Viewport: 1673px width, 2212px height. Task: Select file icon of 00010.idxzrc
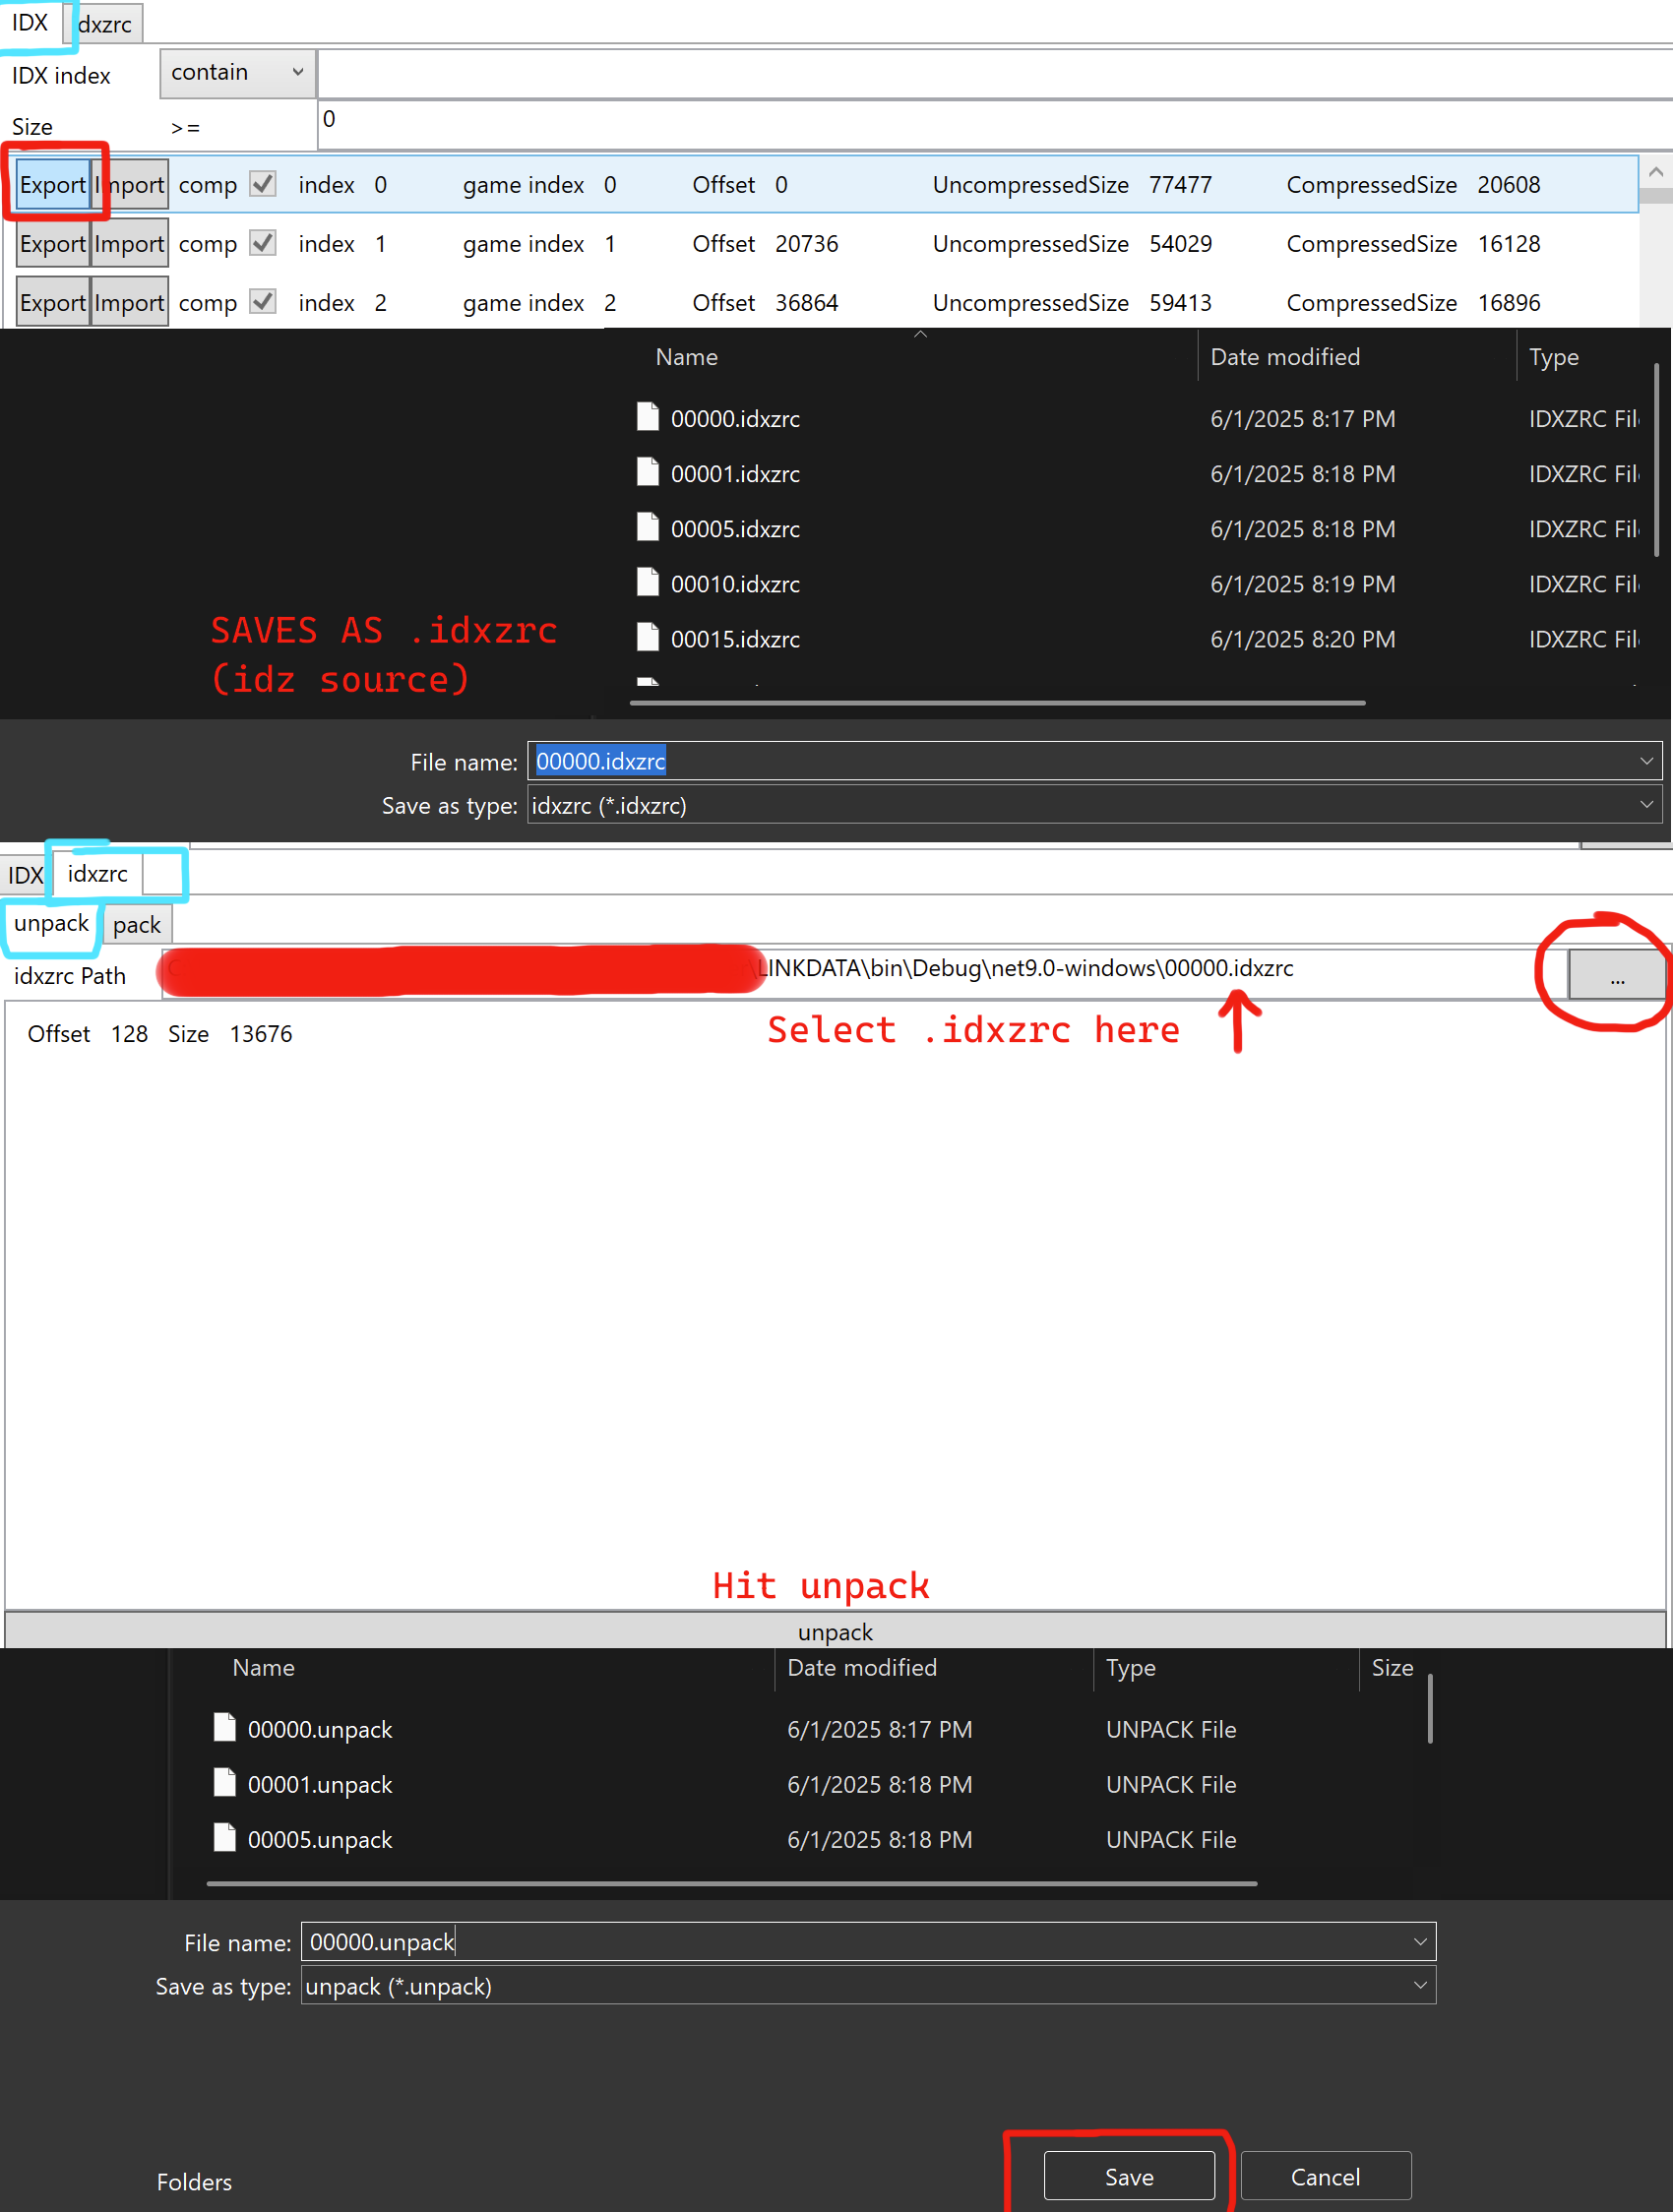pyautogui.click(x=648, y=582)
